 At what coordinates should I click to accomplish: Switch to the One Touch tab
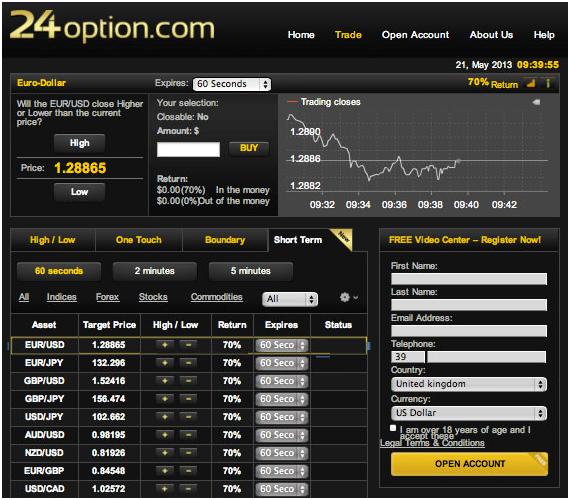pyautogui.click(x=139, y=240)
